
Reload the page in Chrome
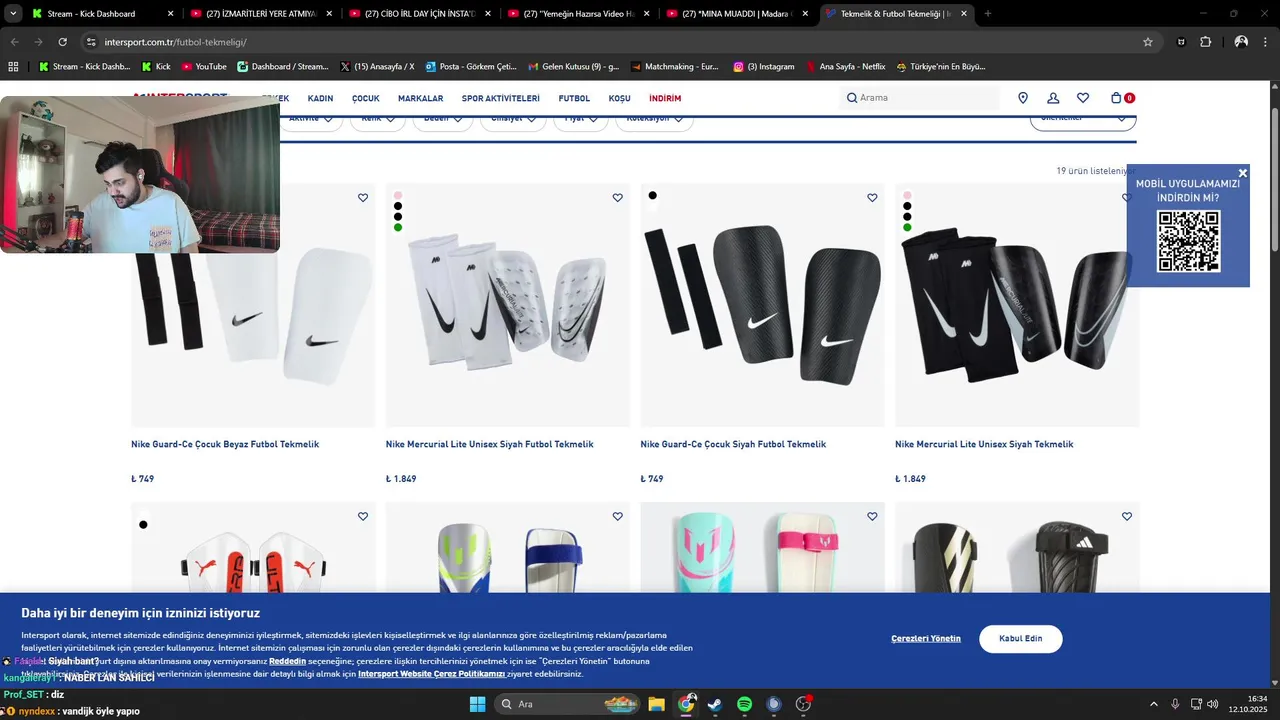pos(63,42)
